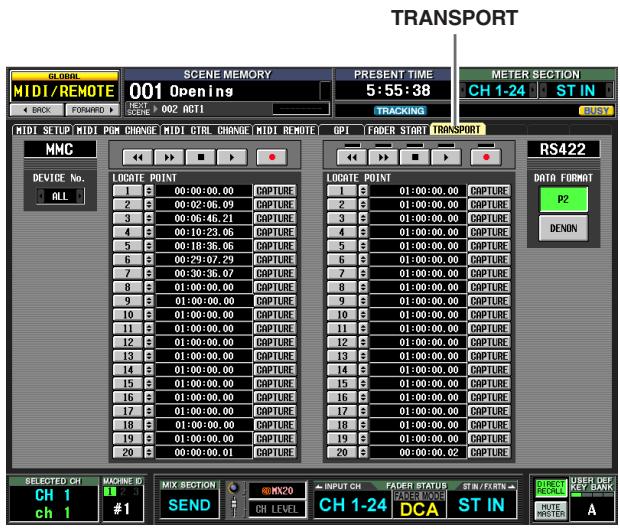Switch to the MIDI REMOTE tab
Viewport: 620px width, 529px height.
pyautogui.click(x=285, y=130)
